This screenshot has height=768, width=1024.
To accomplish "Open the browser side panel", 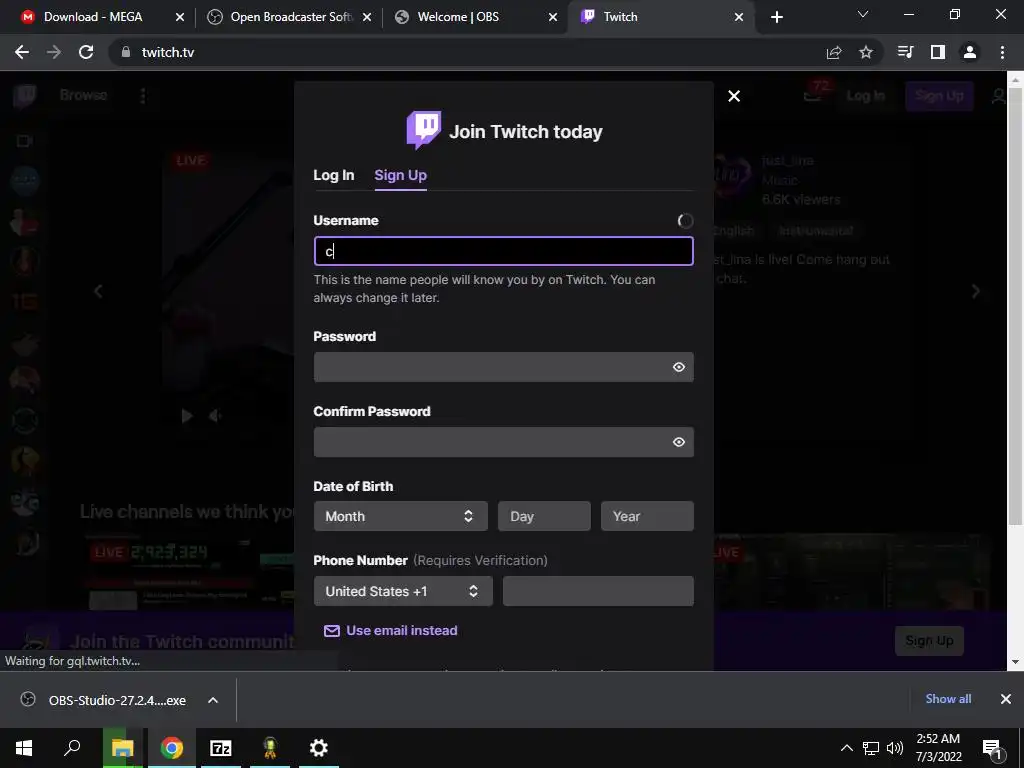I will coord(938,52).
